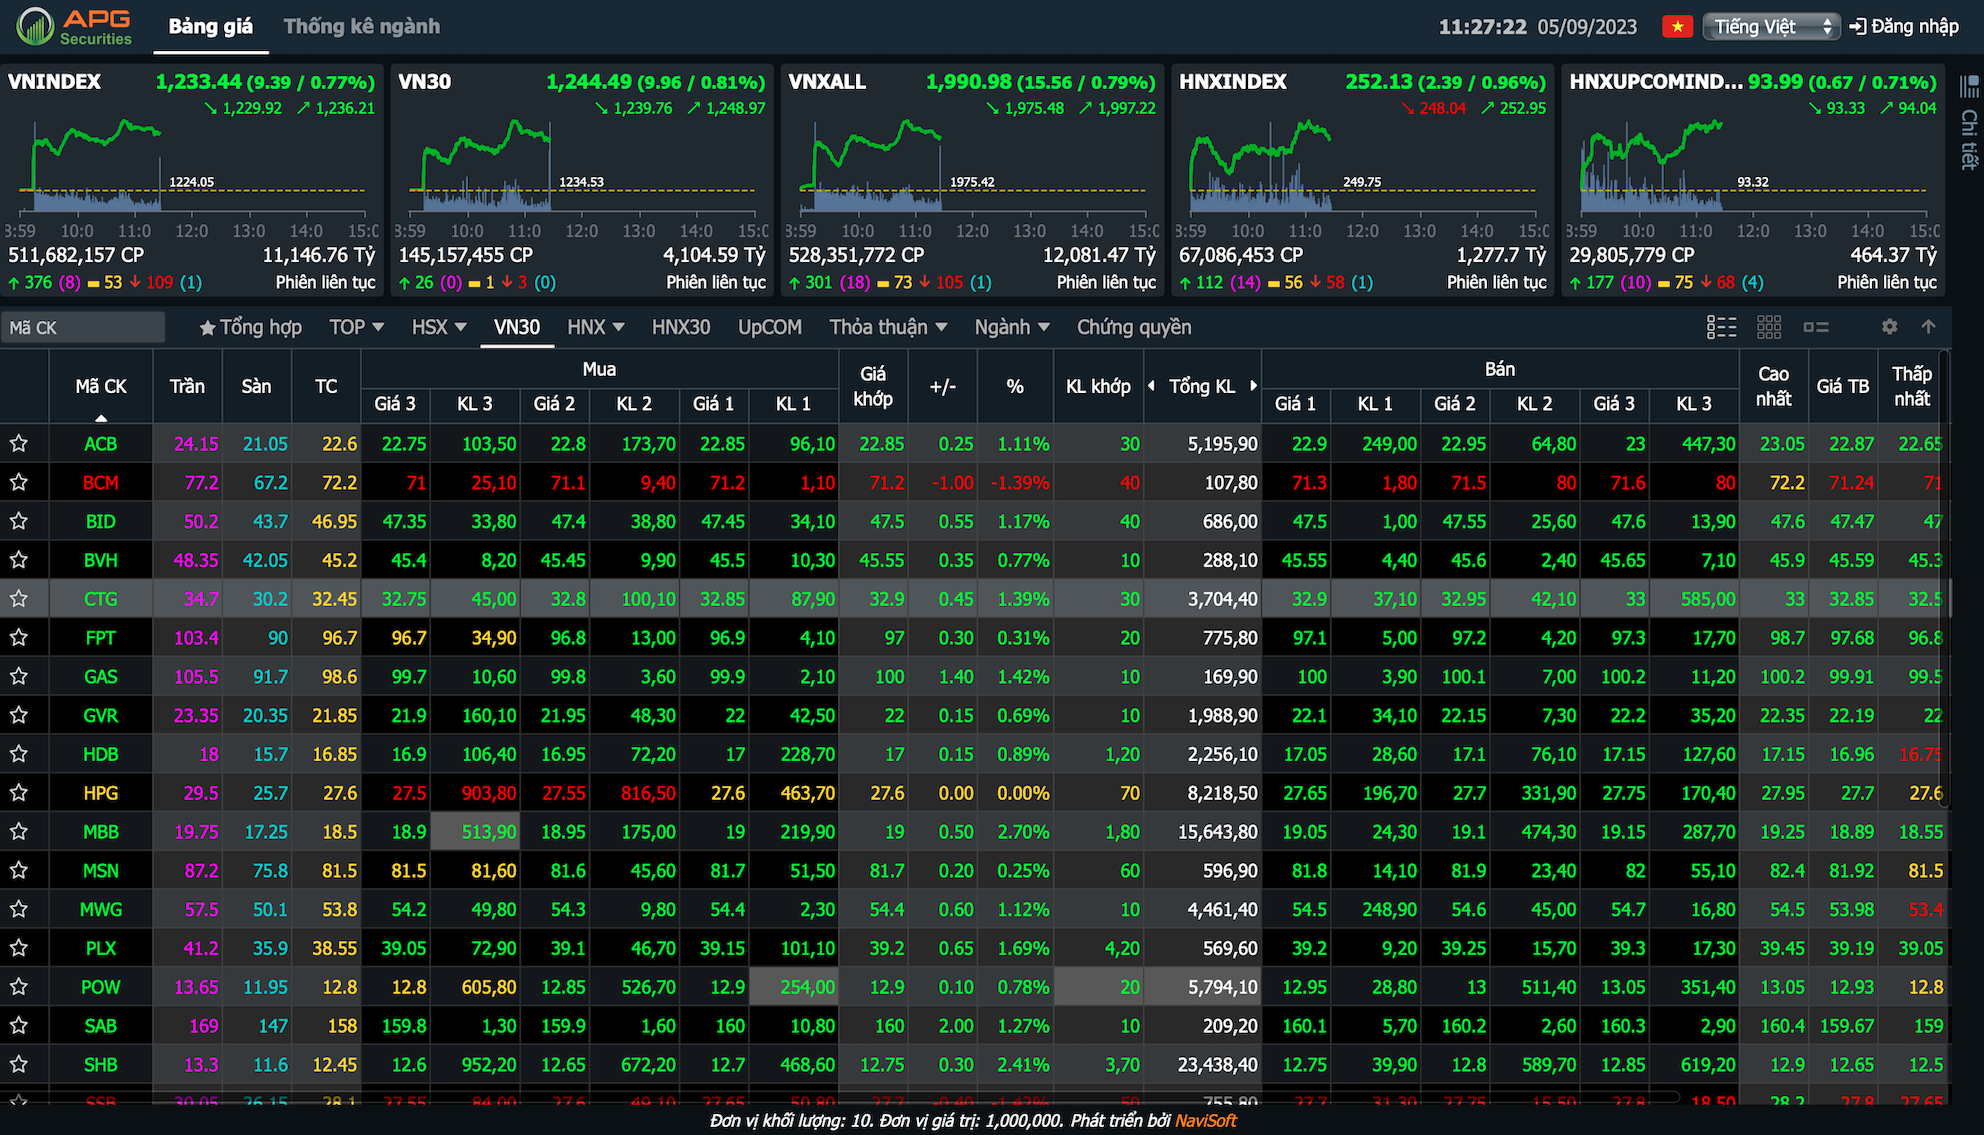The width and height of the screenshot is (1984, 1135).
Task: Expand the HSX dropdown
Action: (x=439, y=327)
